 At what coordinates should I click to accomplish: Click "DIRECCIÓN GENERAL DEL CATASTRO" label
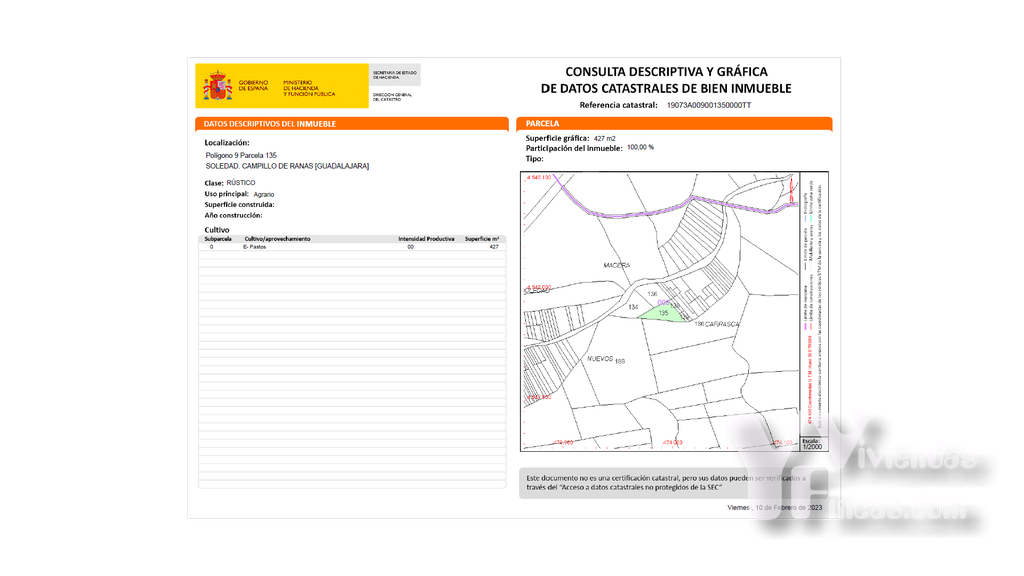pyautogui.click(x=392, y=97)
